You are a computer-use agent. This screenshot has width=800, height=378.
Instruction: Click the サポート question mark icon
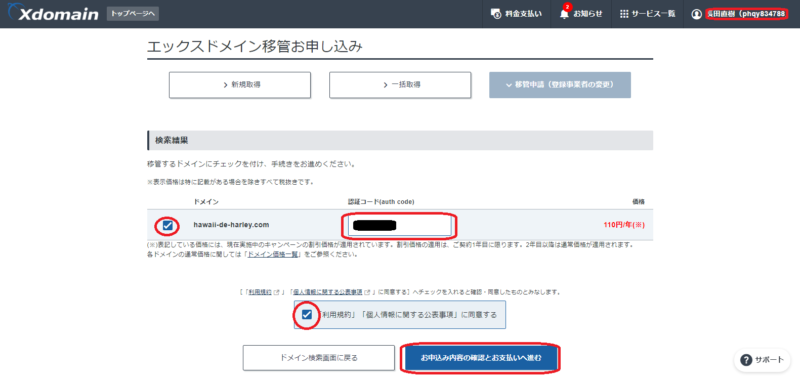pos(745,360)
